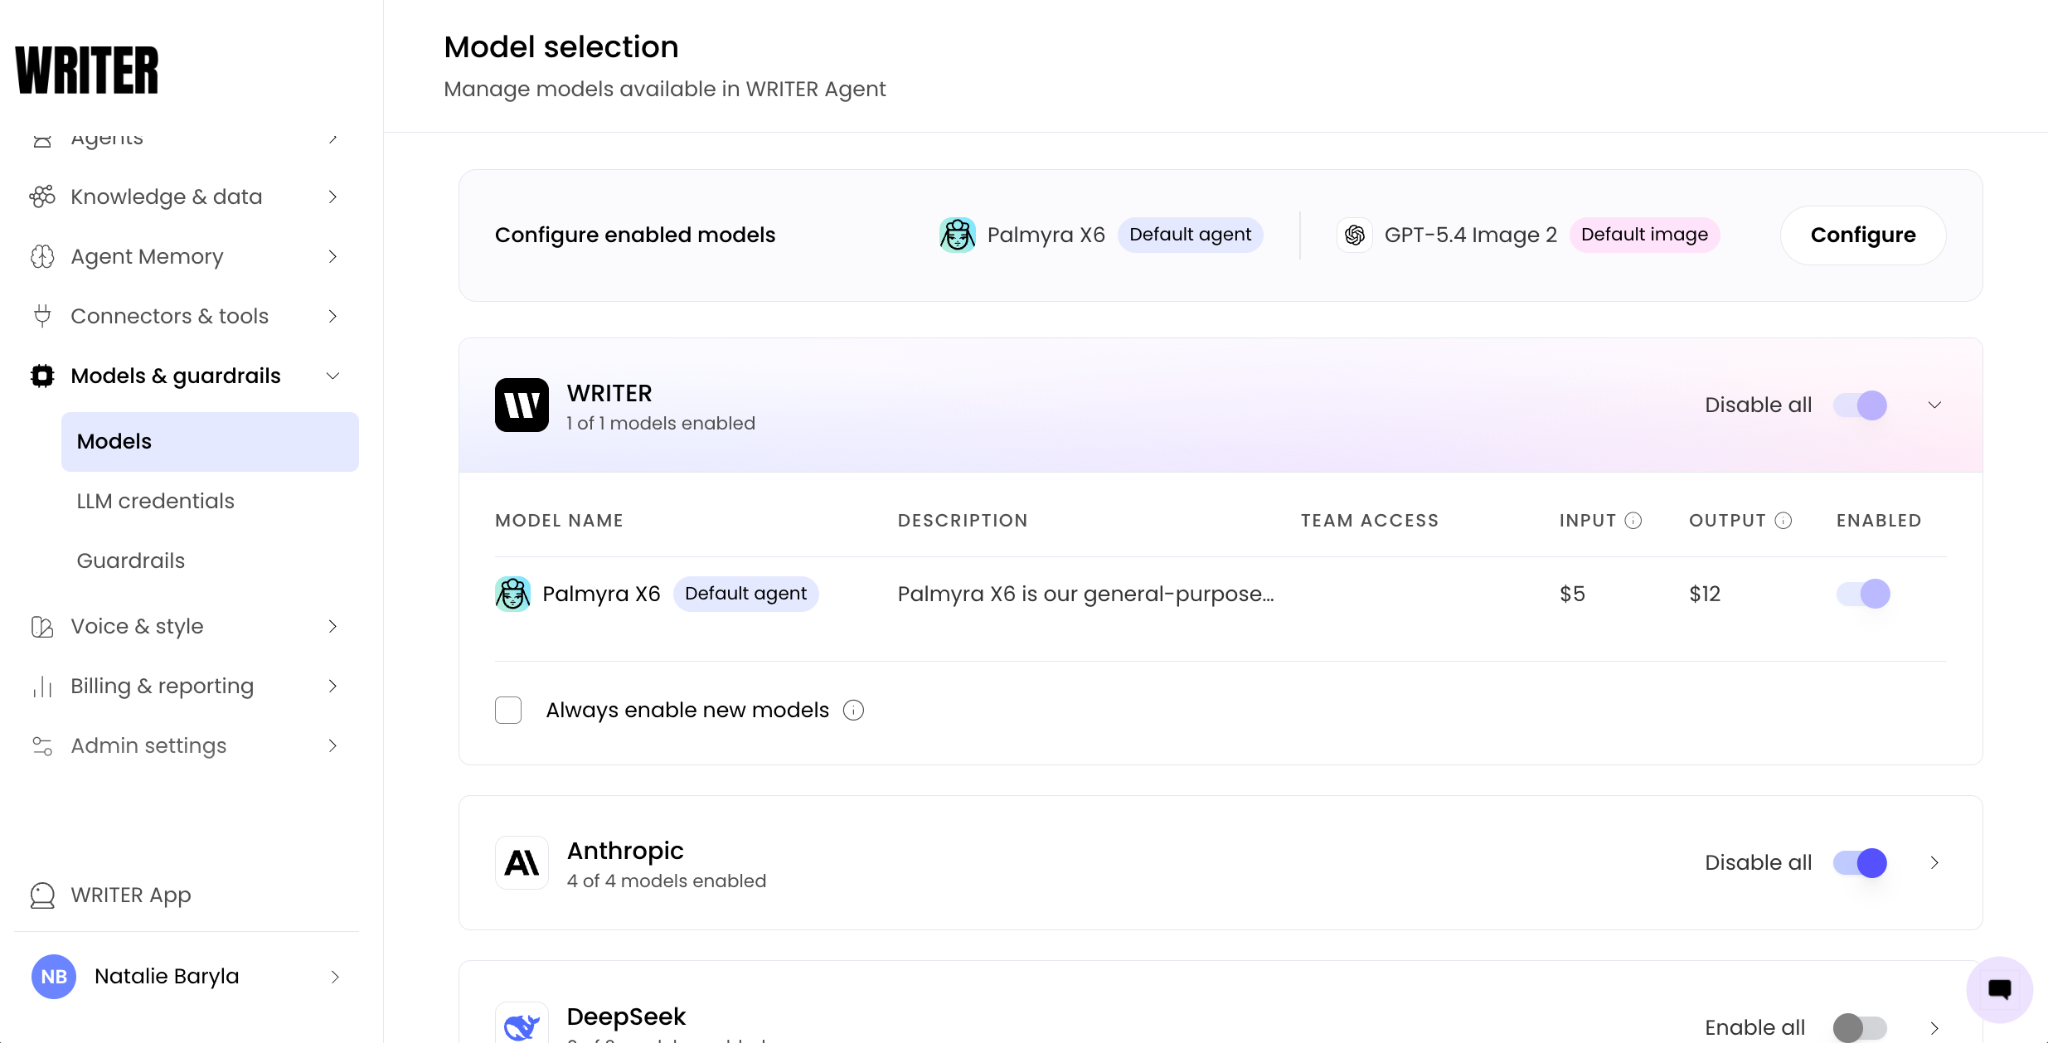Click the WRITER App chat head icon
The height and width of the screenshot is (1043, 2048).
(42, 895)
